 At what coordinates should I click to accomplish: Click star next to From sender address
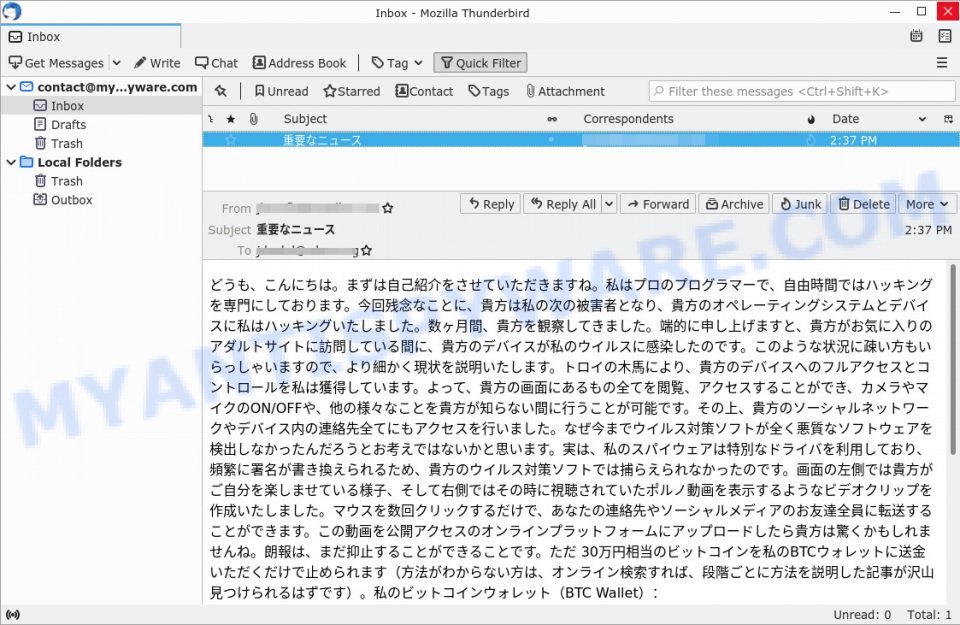point(388,208)
